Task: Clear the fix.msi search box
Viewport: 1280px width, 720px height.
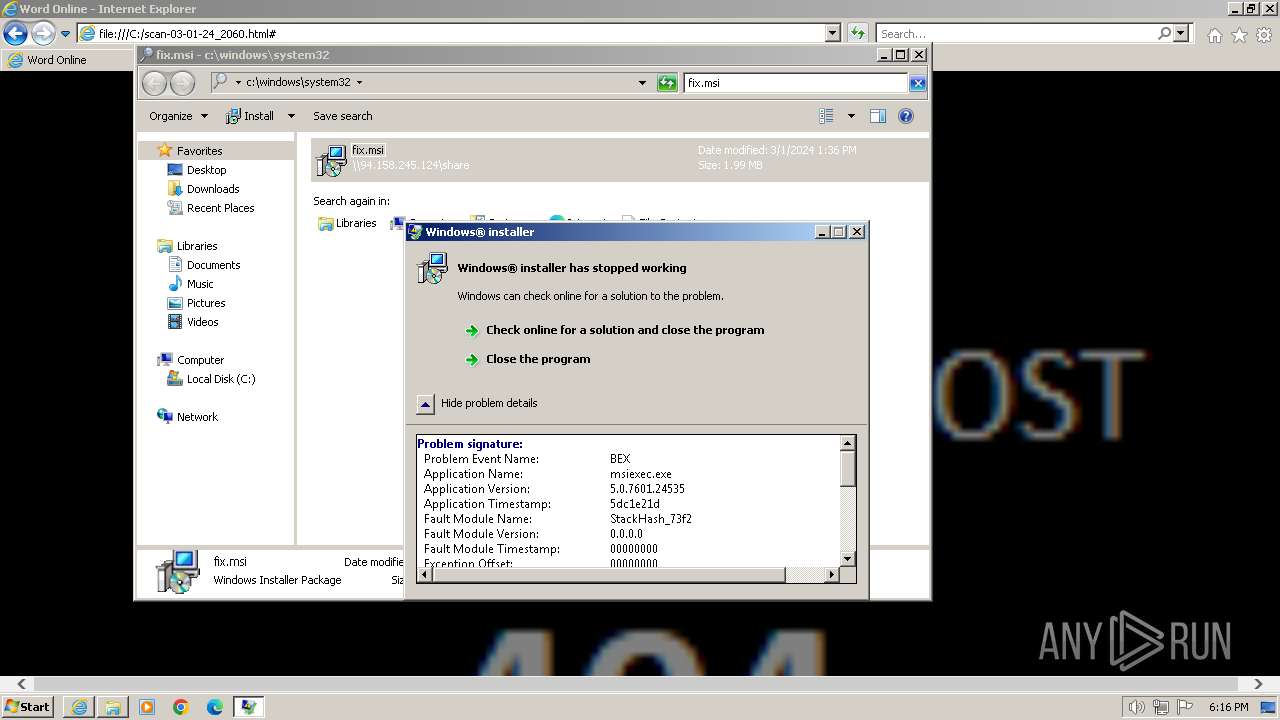Action: pos(917,83)
